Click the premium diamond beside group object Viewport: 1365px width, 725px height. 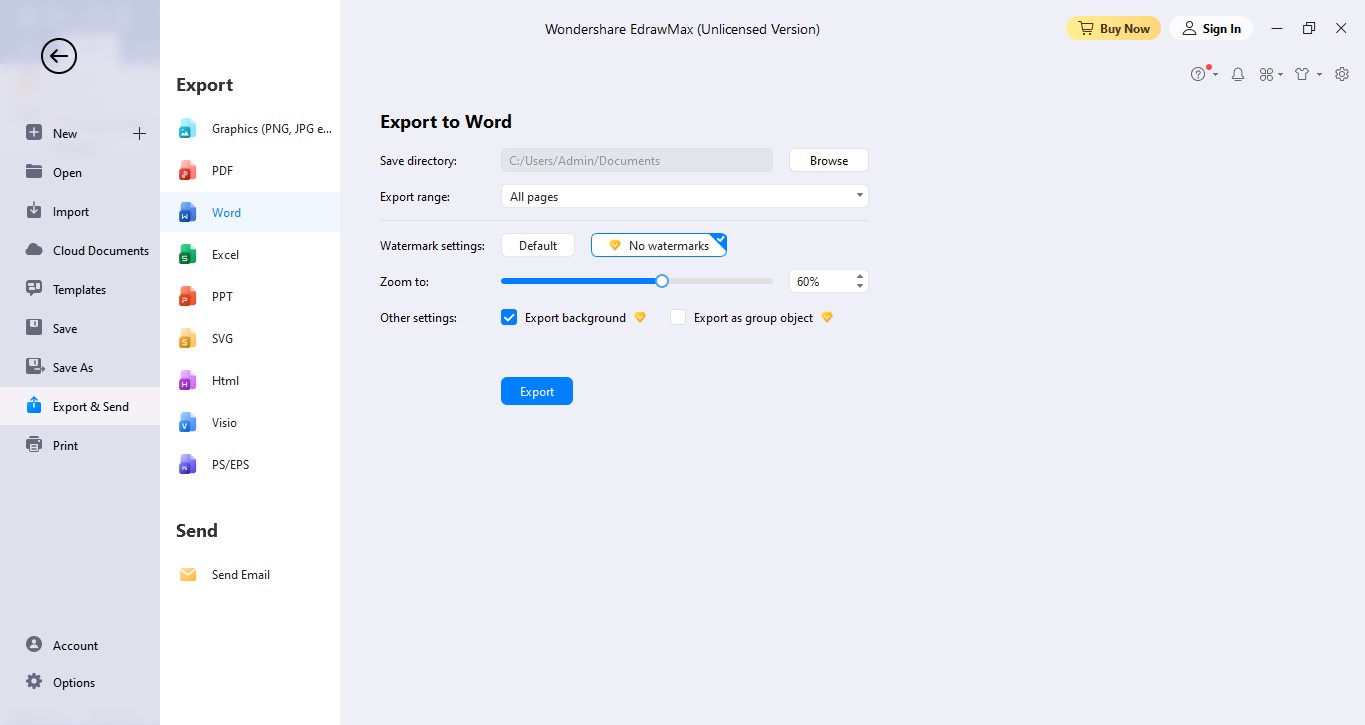point(827,318)
